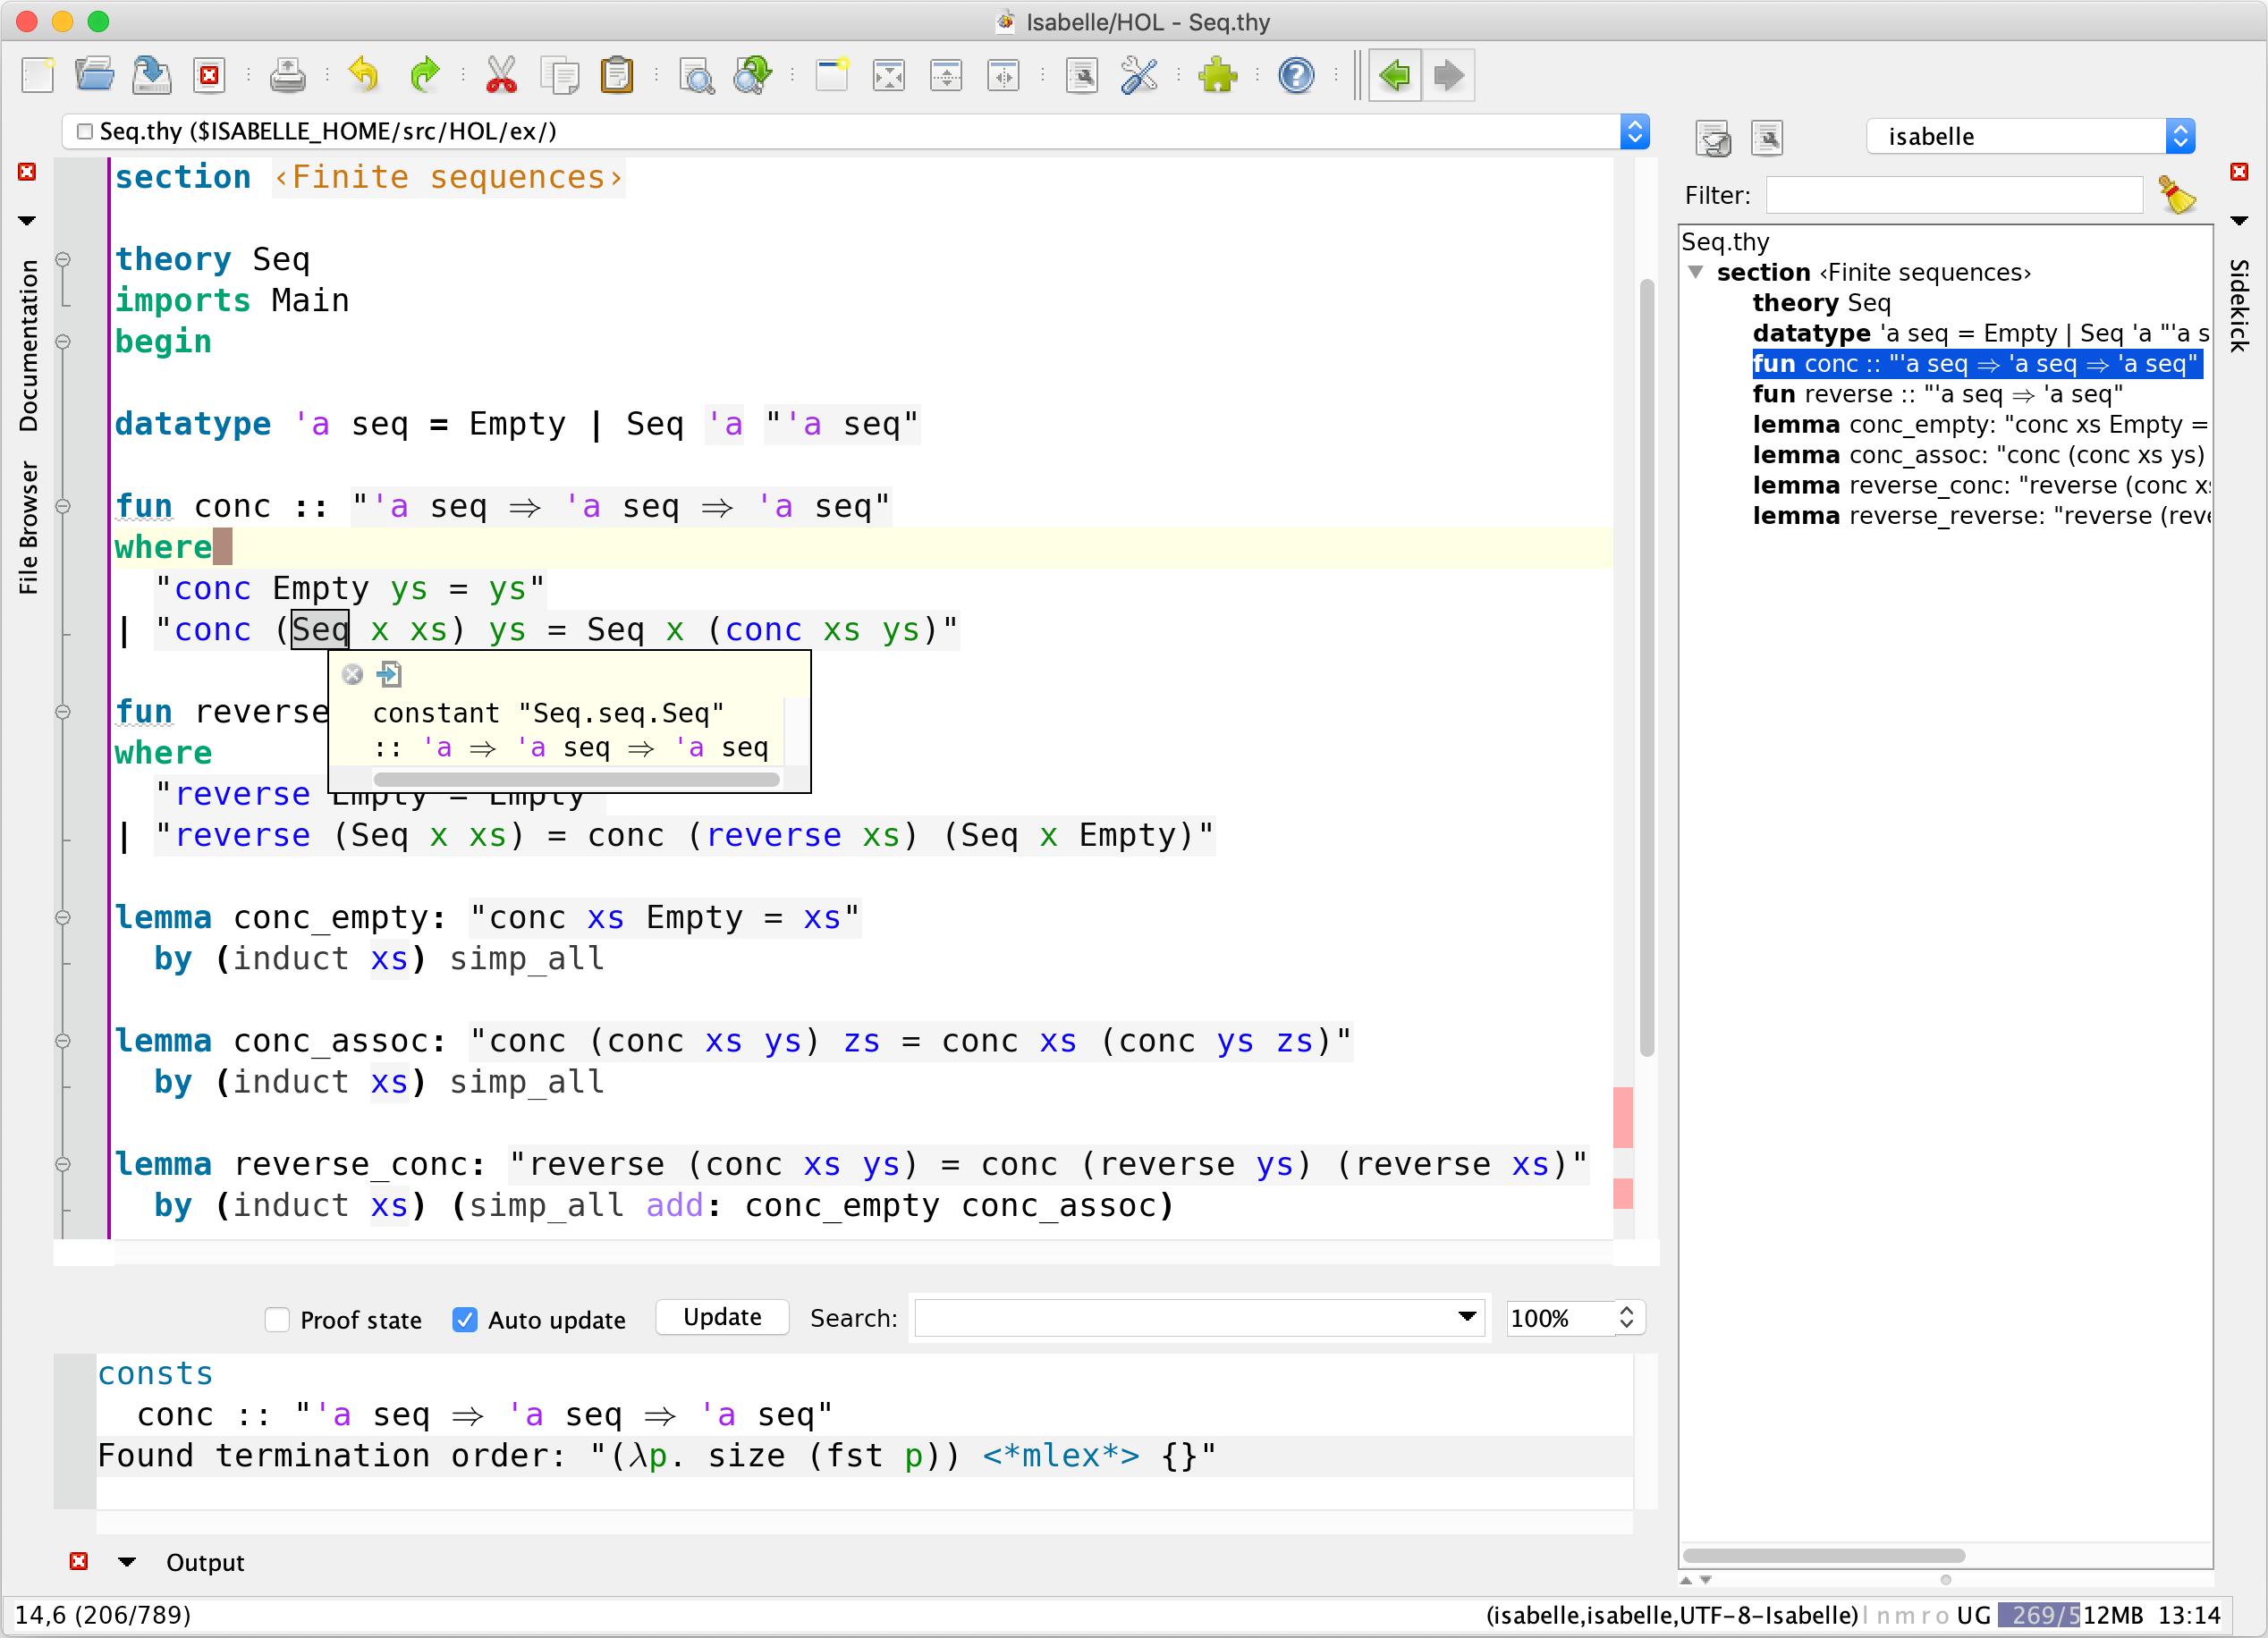This screenshot has width=2268, height=1638.
Task: Open the isabelle parser dropdown
Action: tap(2030, 136)
